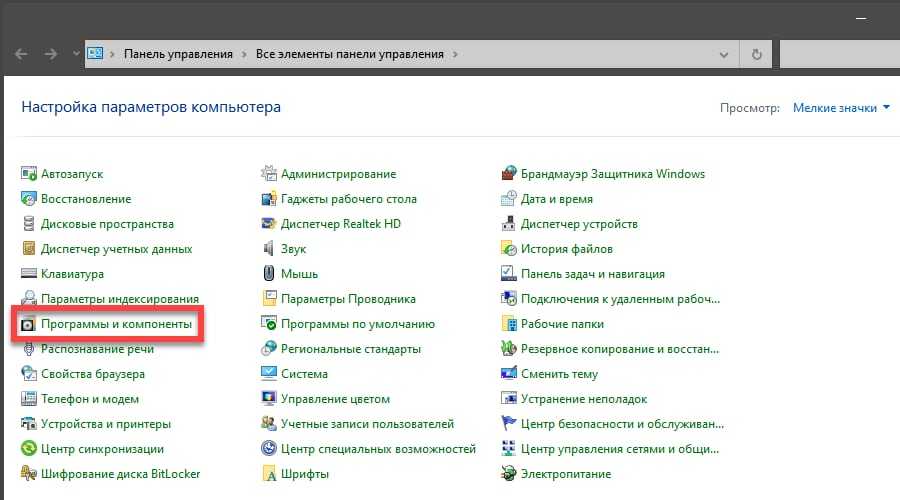
Task: Click the Дата и время icon
Action: point(509,199)
